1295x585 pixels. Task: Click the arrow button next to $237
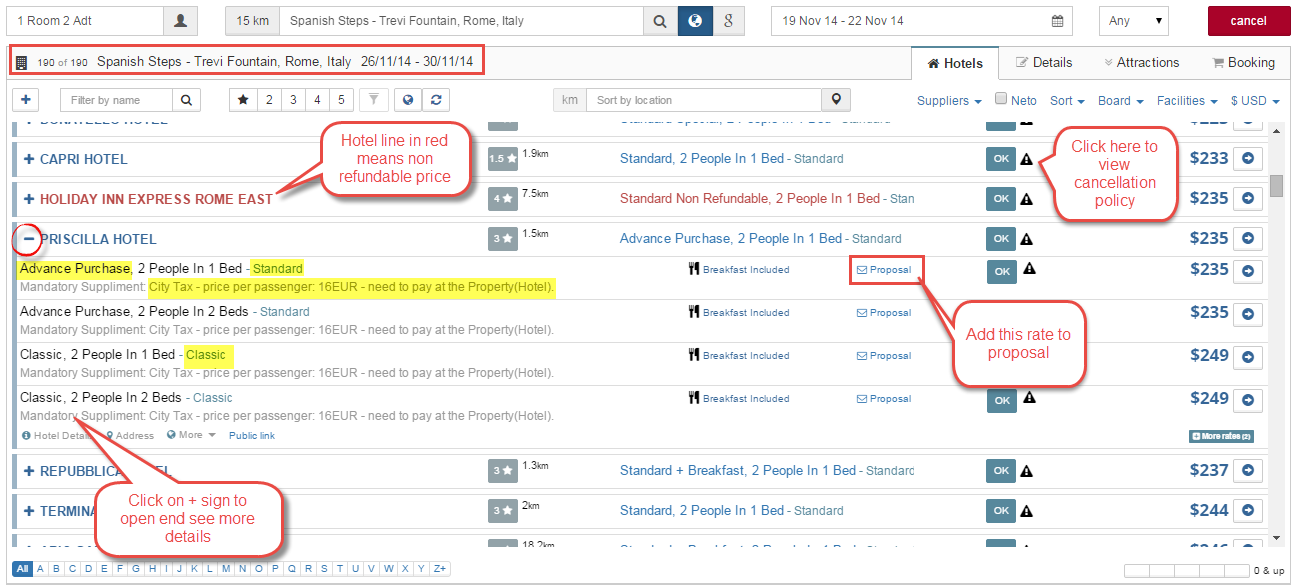pos(1247,470)
